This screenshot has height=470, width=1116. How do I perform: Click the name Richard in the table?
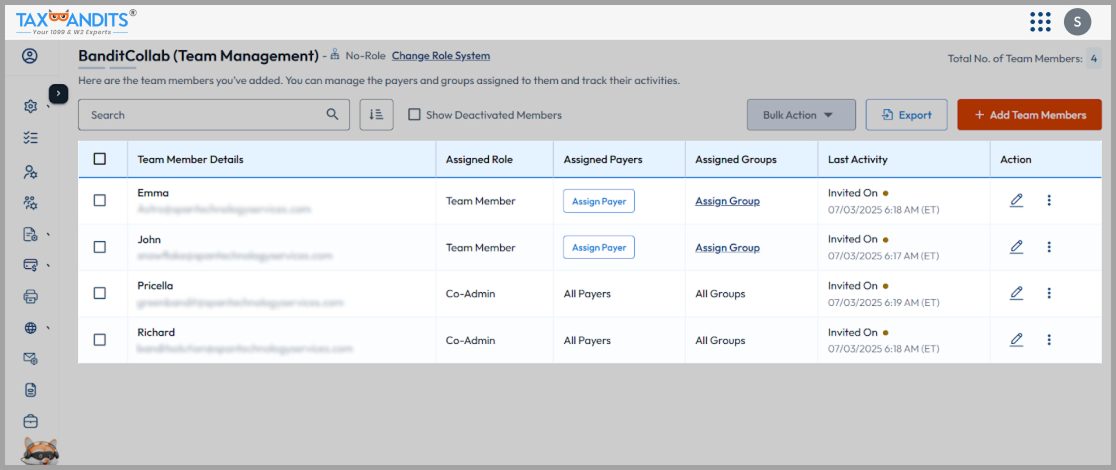pos(156,333)
